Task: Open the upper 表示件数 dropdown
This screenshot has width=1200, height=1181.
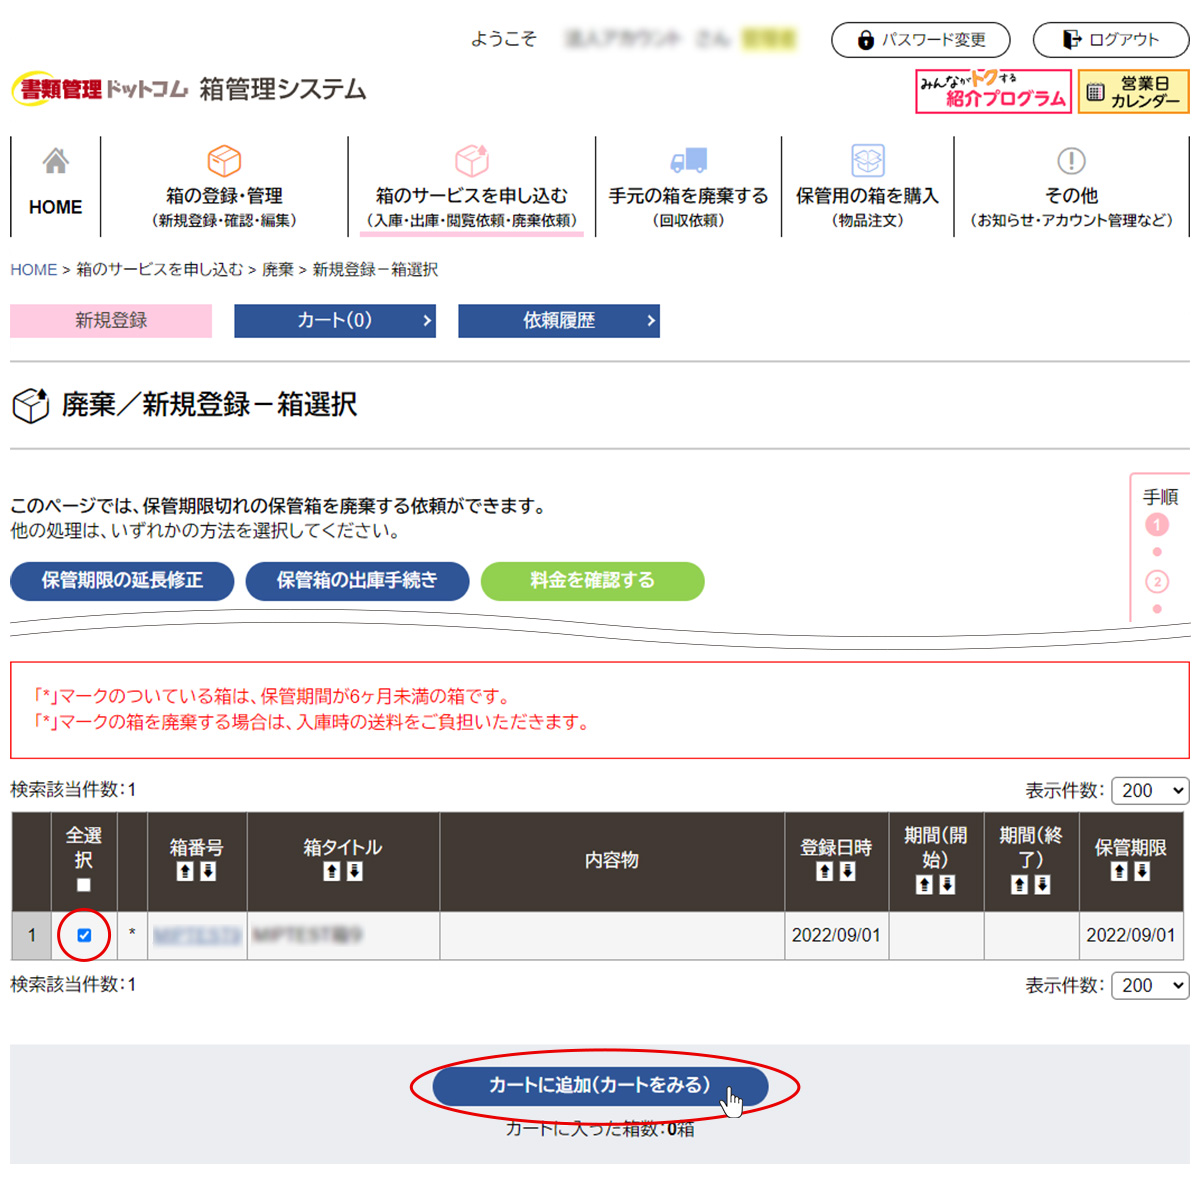Action: (1150, 791)
